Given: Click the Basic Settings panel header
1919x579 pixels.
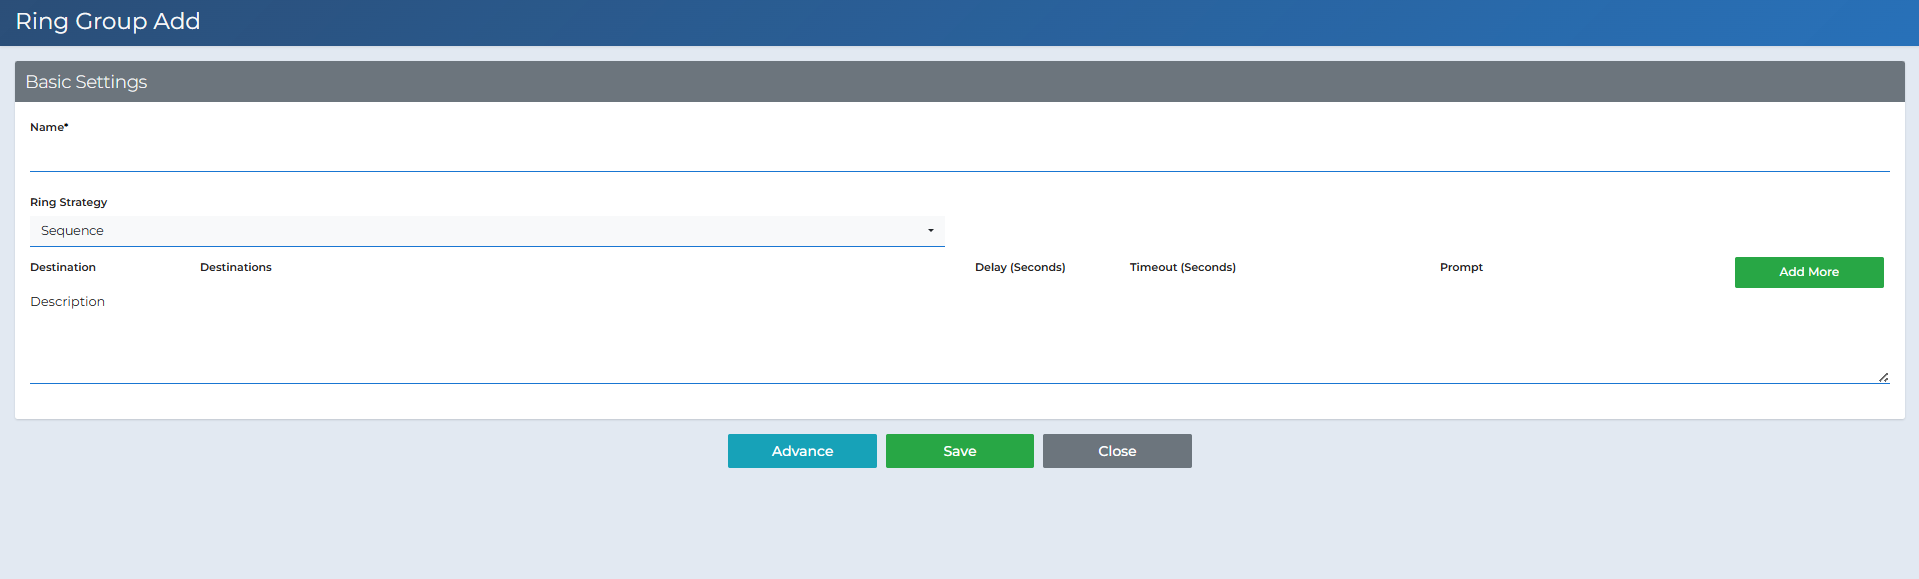Looking at the screenshot, I should pos(959,82).
